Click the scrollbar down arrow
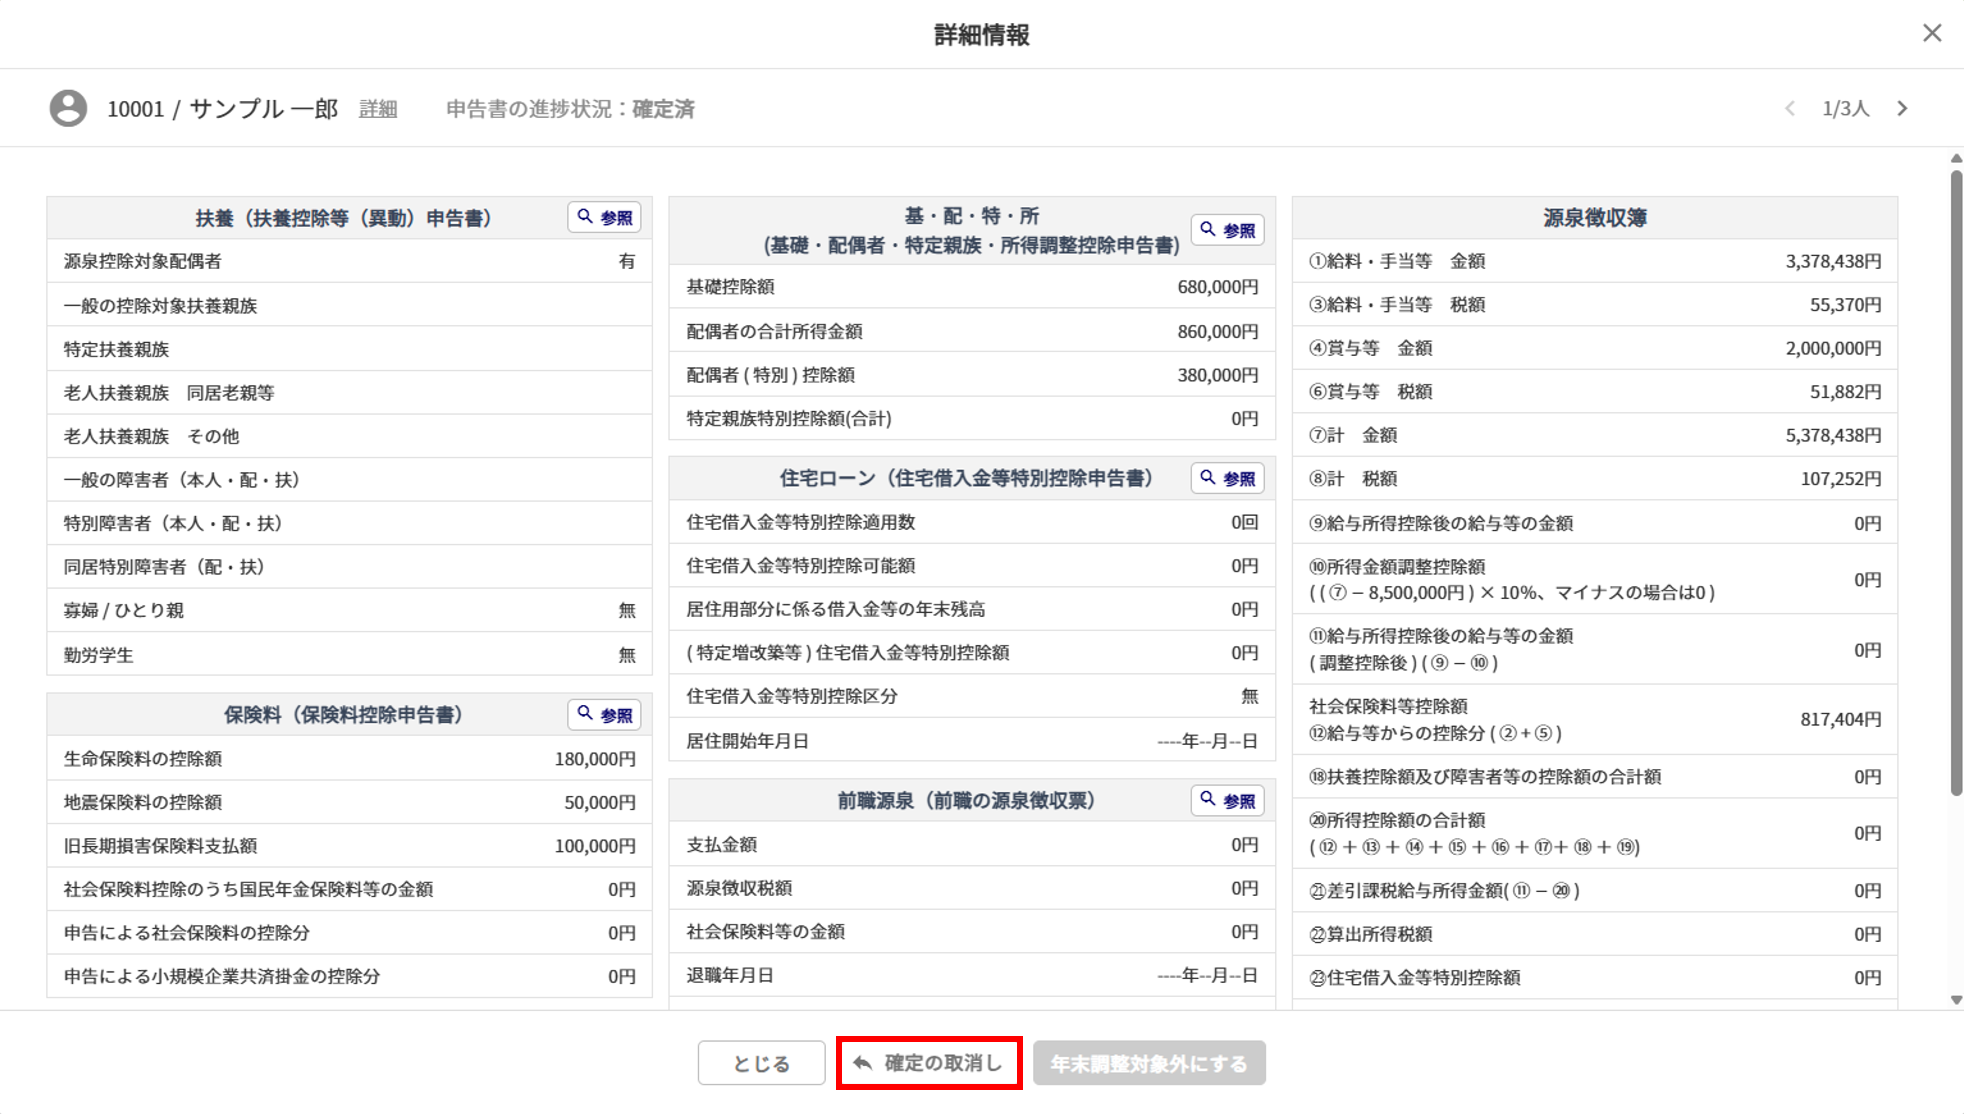The image size is (1964, 1114). pos(1955,999)
